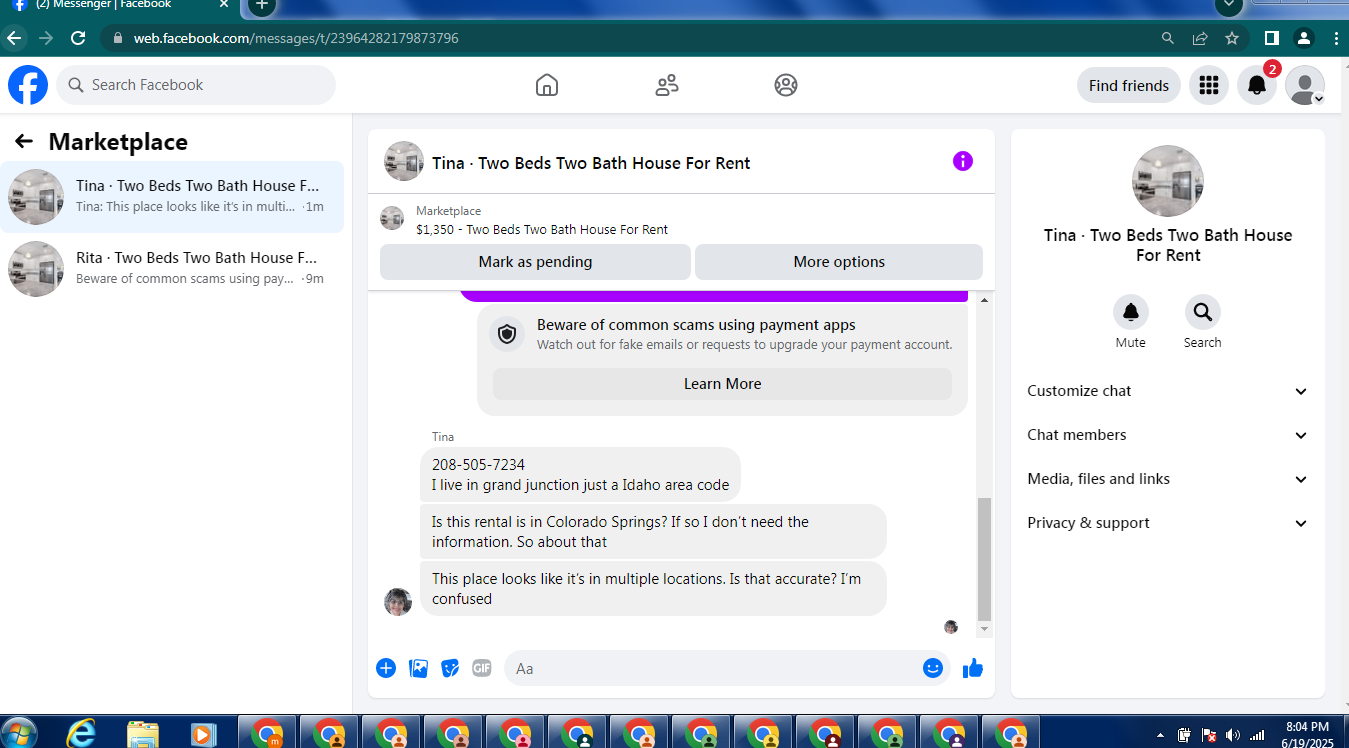Expand Media, files and links section
Screen dimensions: 1349x748
[1167, 479]
